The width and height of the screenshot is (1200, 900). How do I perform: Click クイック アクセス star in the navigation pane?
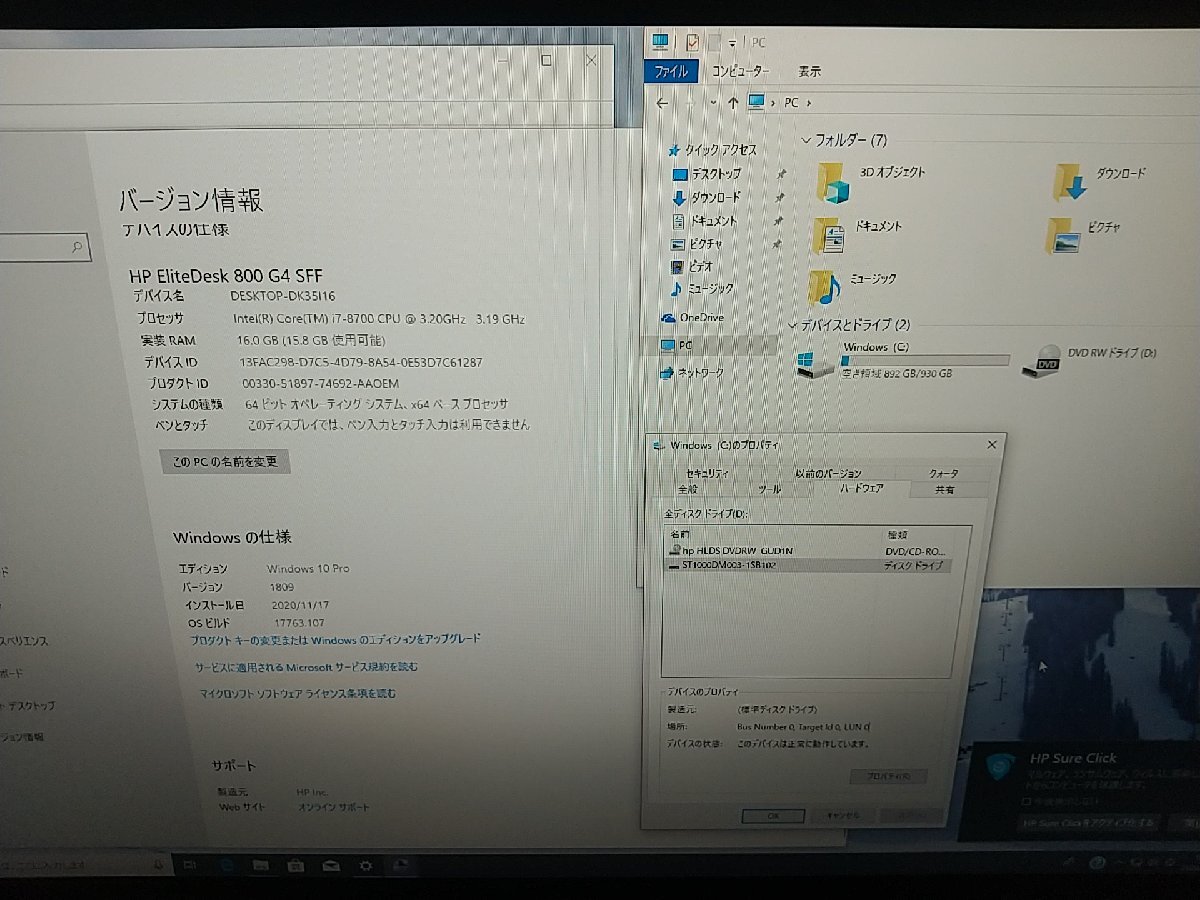pyautogui.click(x=674, y=150)
